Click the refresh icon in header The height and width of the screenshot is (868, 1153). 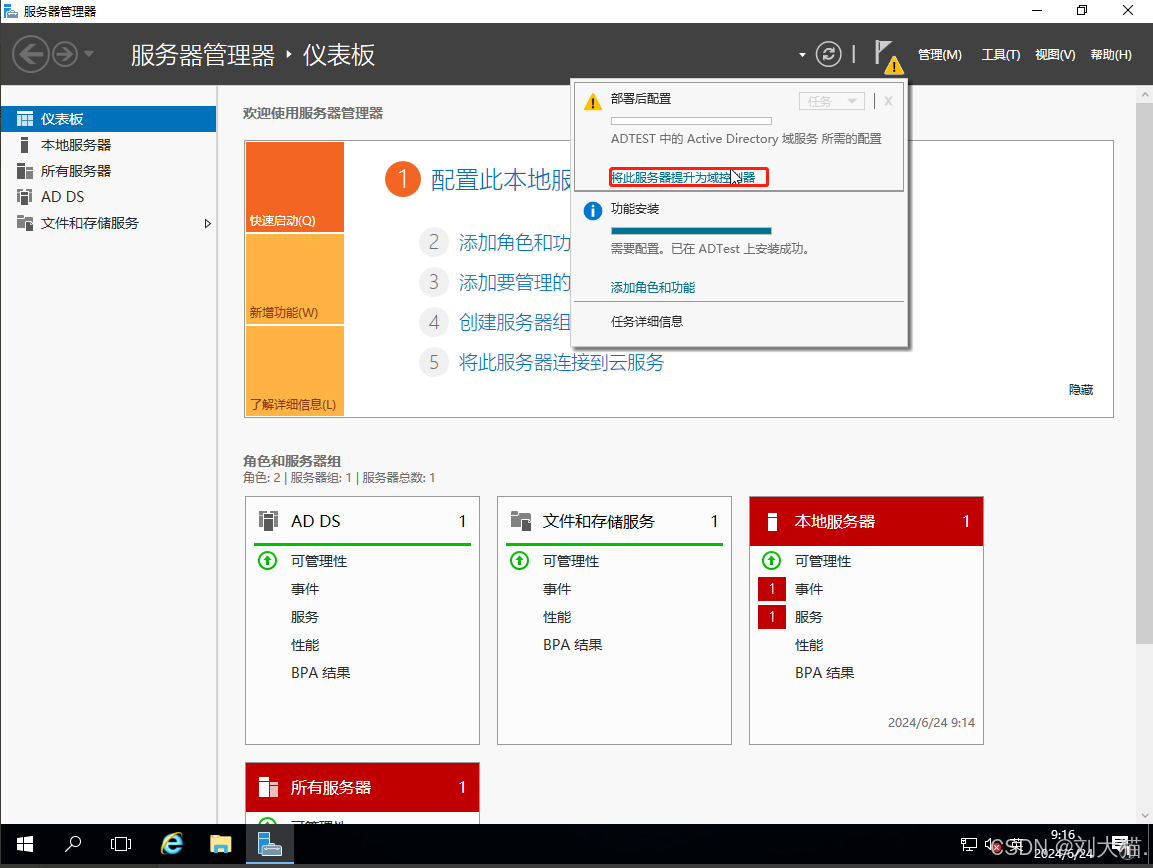click(x=829, y=54)
